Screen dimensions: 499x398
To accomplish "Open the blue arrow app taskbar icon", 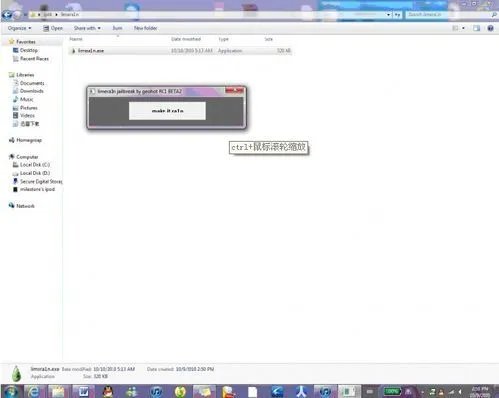I will pos(277,391).
